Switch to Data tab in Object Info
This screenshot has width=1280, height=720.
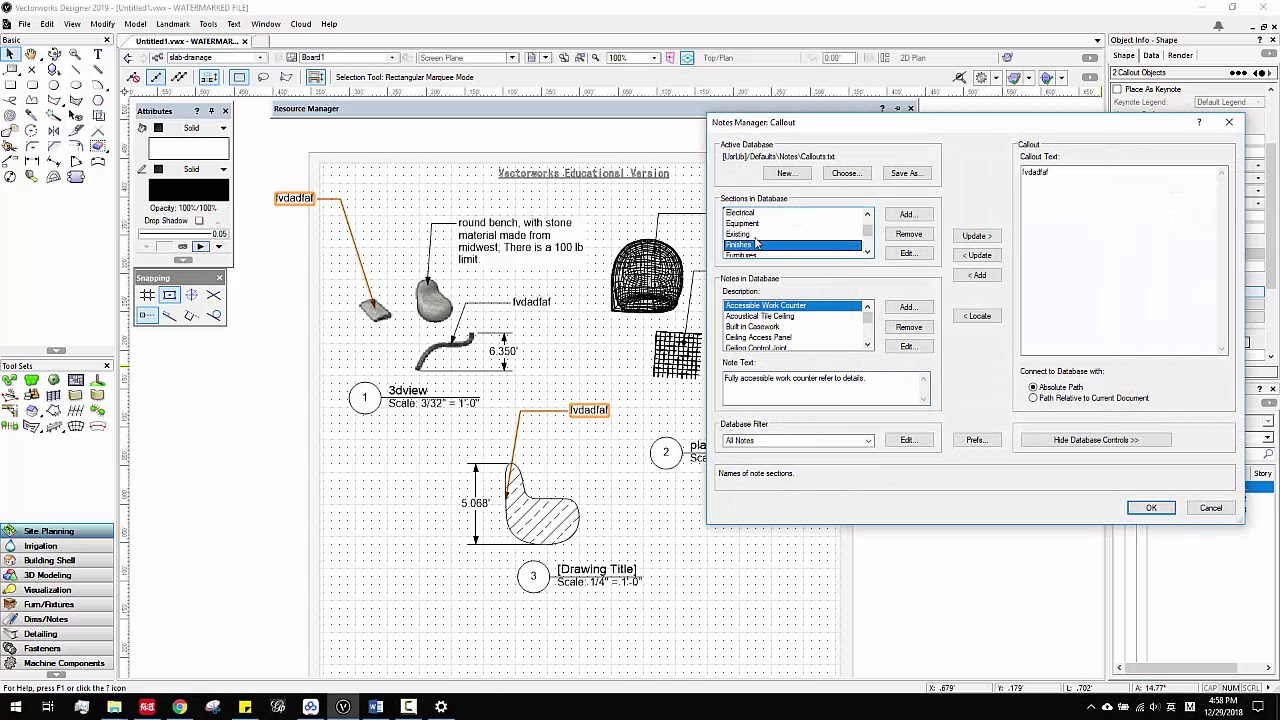[1151, 56]
